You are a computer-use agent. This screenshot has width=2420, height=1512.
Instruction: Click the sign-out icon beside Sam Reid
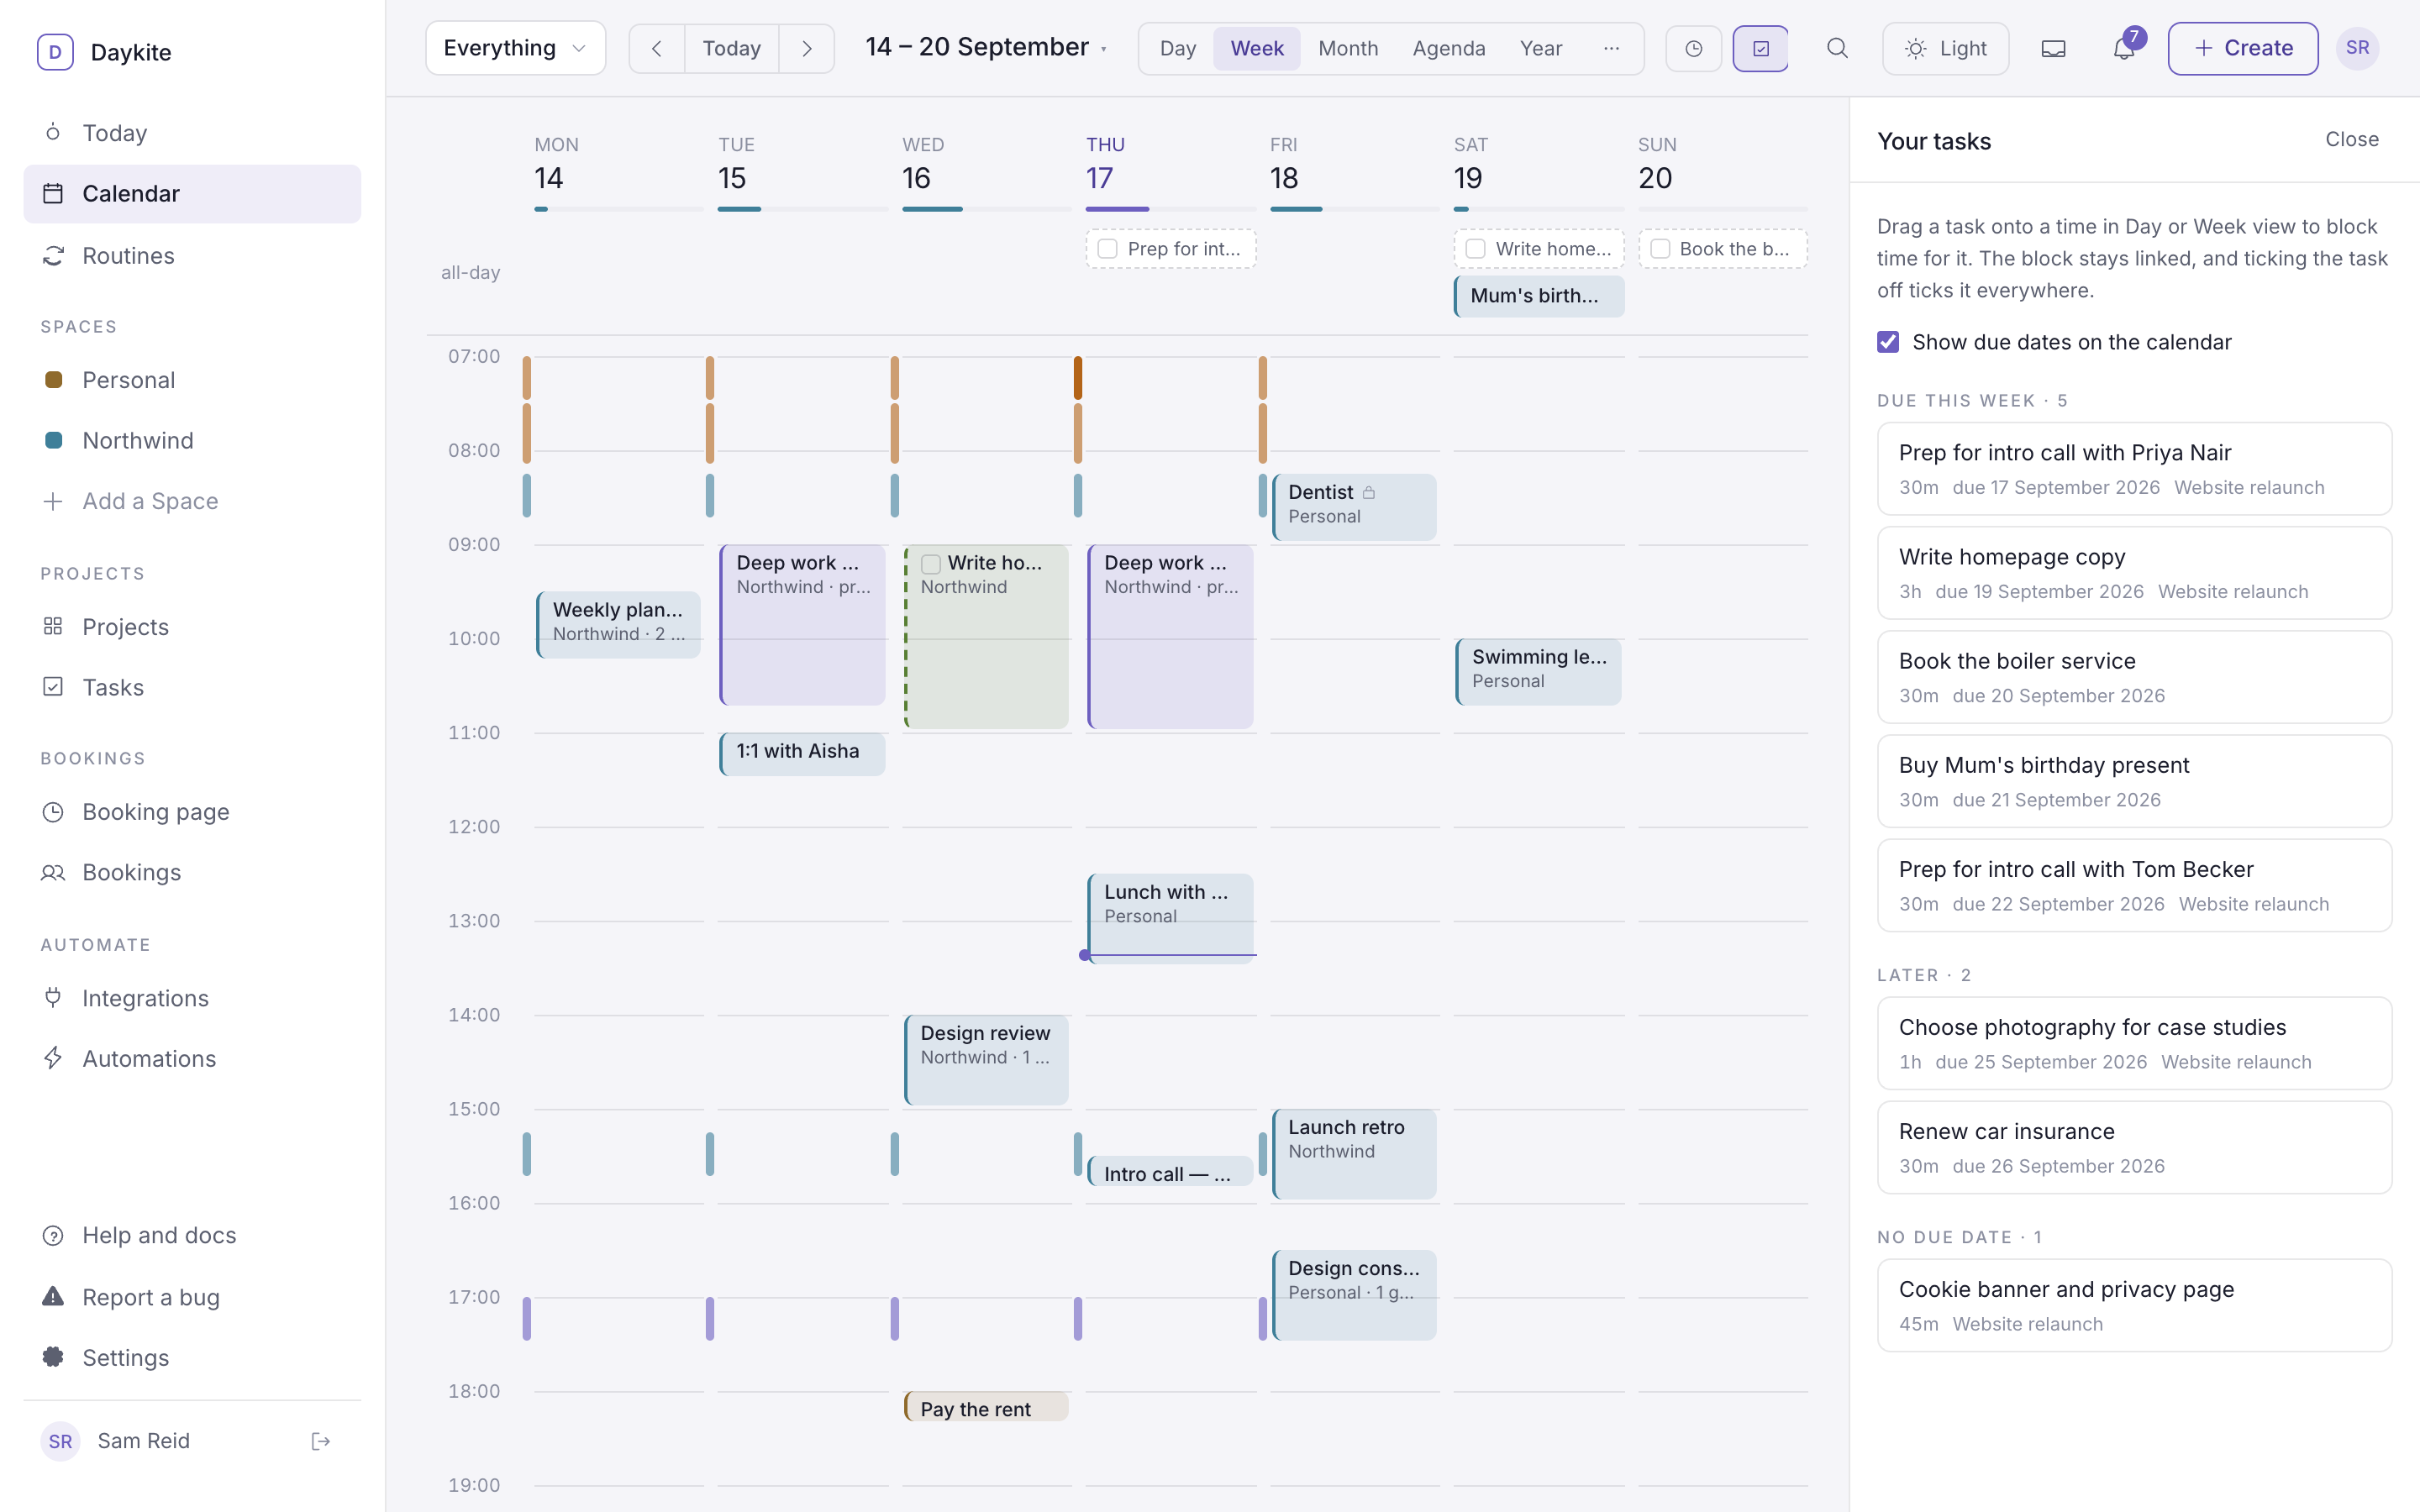click(321, 1441)
